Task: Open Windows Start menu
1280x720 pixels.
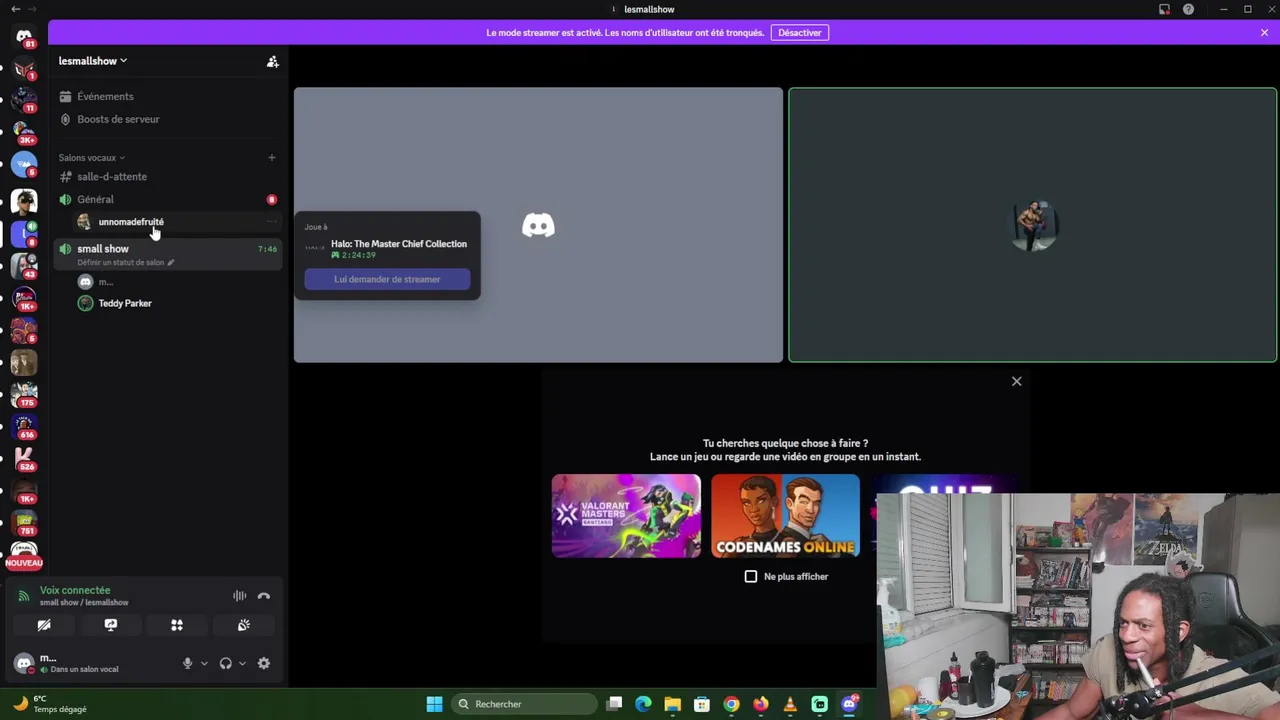Action: pos(434,704)
